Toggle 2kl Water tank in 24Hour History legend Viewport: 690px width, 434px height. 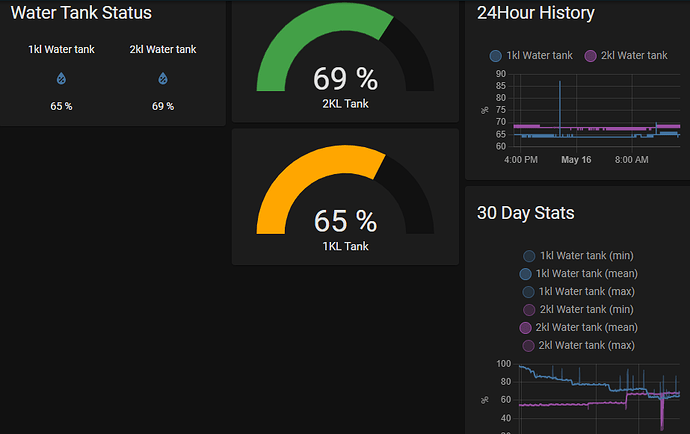pos(625,56)
